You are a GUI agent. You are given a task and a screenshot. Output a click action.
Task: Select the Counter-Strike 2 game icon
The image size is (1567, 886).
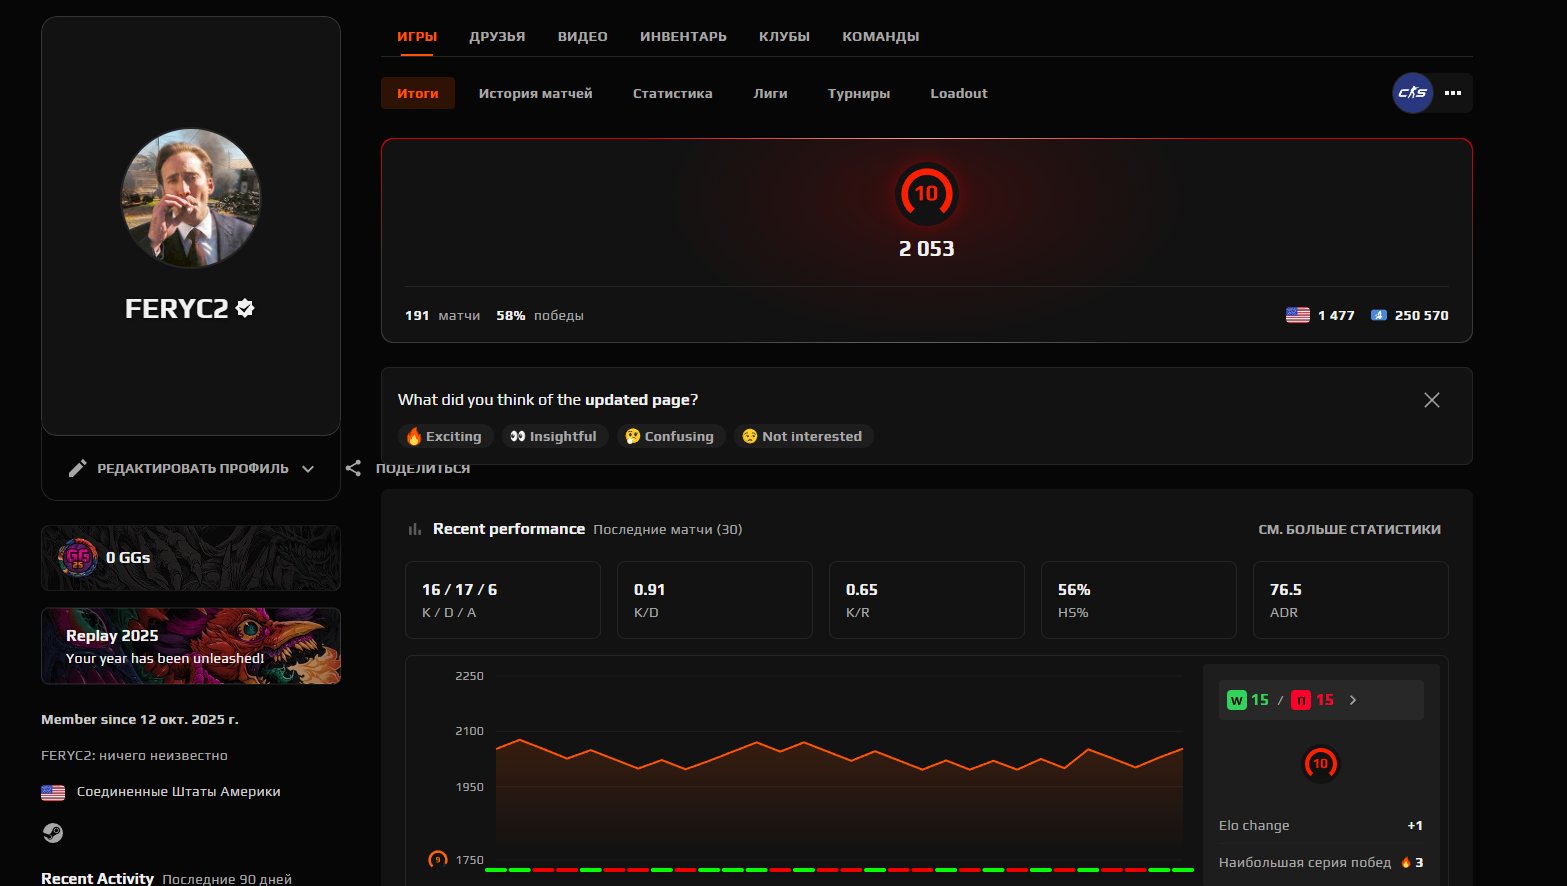(1410, 93)
